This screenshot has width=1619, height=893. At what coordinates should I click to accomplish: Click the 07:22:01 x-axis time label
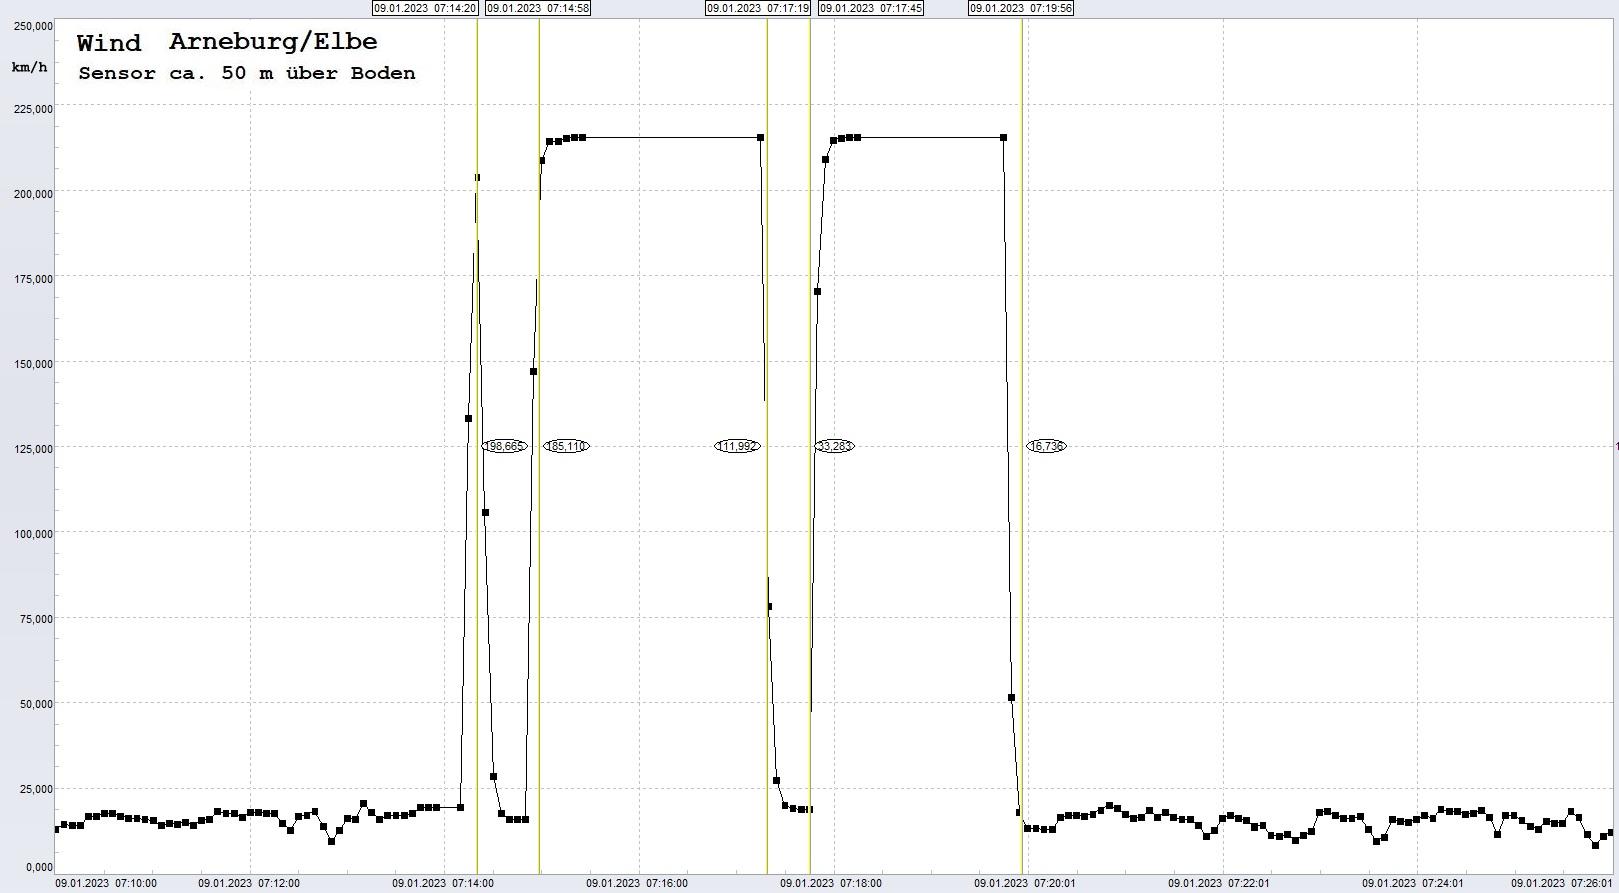[x=1219, y=883]
